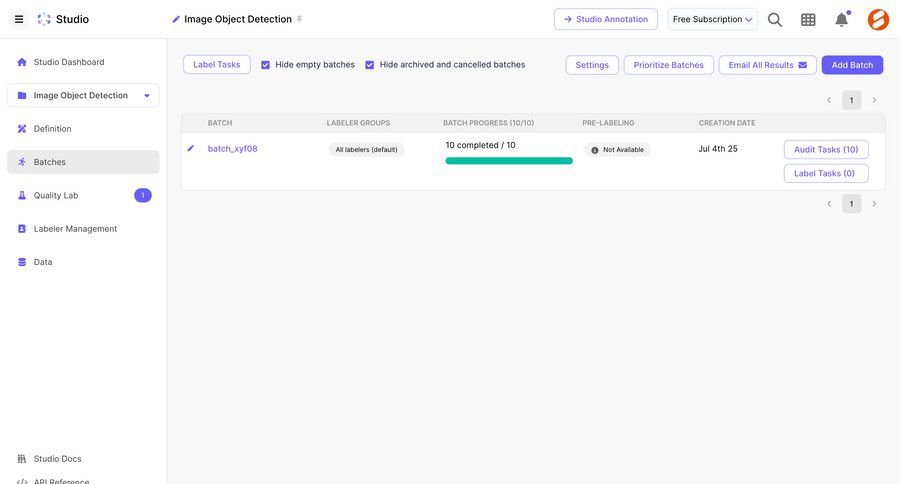
Task: Click Email All Results button
Action: (767, 65)
